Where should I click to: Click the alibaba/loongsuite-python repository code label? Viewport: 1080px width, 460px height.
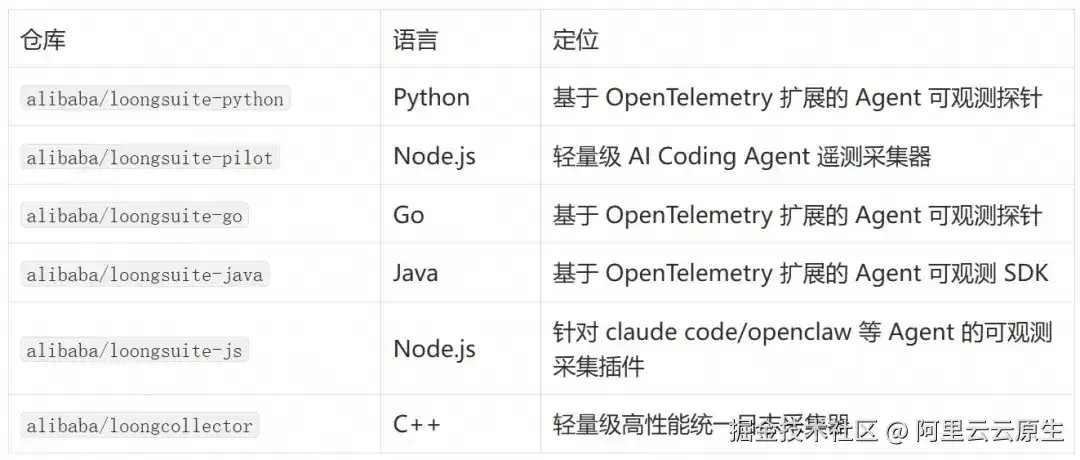pos(155,98)
